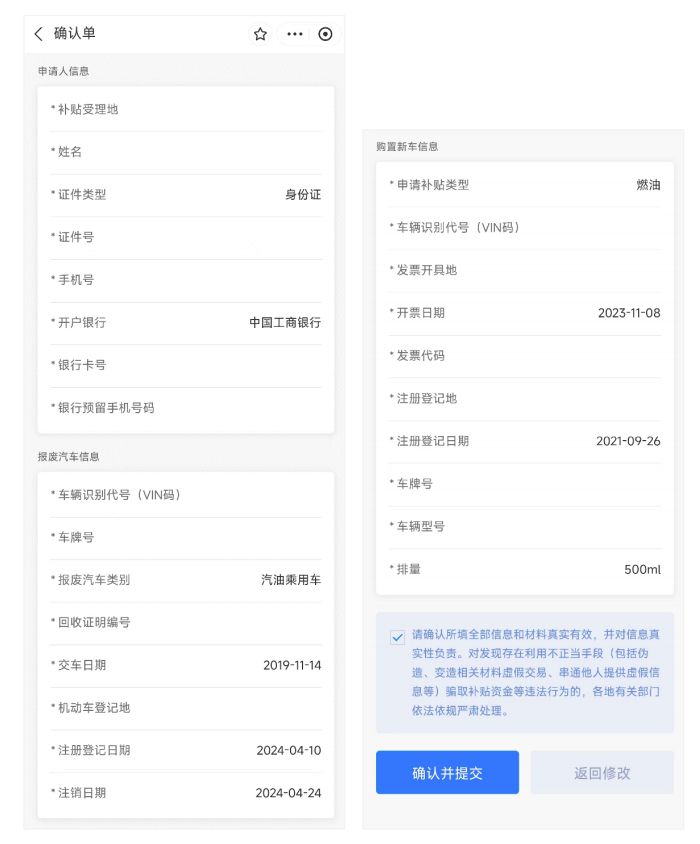
Task: Open the three-dot more menu
Action: tap(294, 34)
